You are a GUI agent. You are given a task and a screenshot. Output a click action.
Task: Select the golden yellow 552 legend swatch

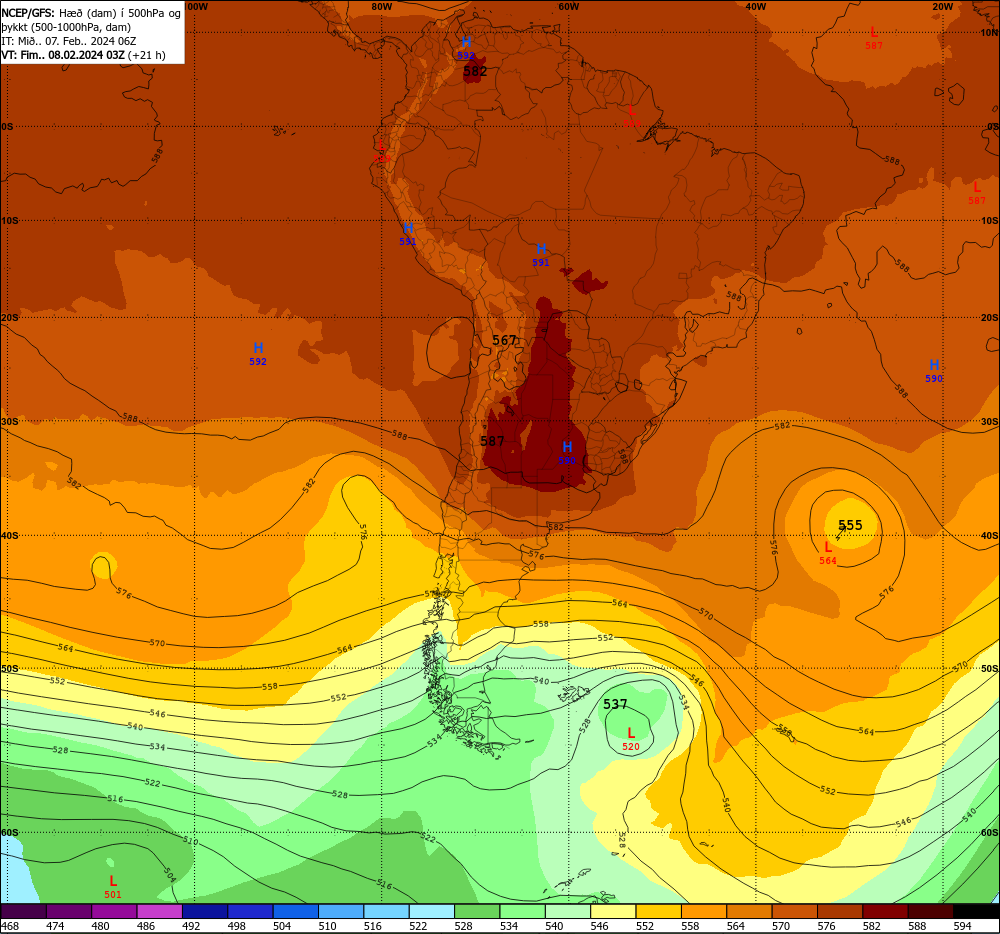[658, 911]
